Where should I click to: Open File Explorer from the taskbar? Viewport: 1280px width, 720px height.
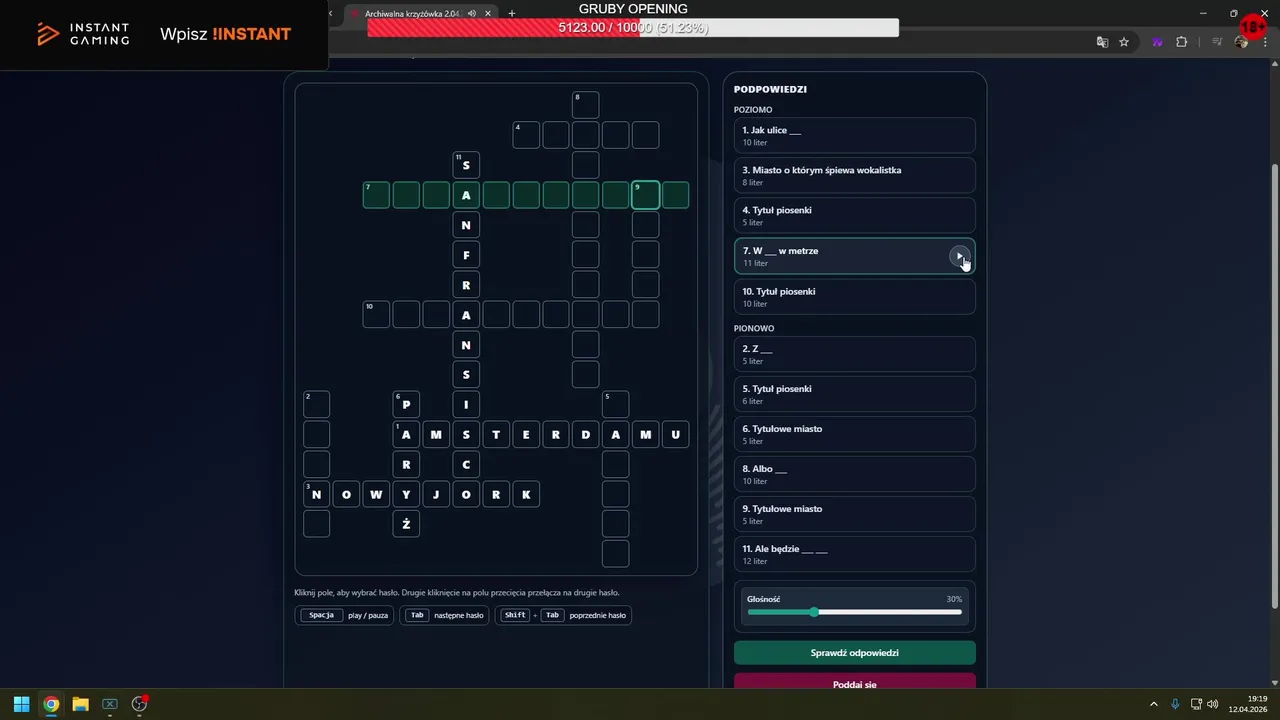tap(80, 704)
